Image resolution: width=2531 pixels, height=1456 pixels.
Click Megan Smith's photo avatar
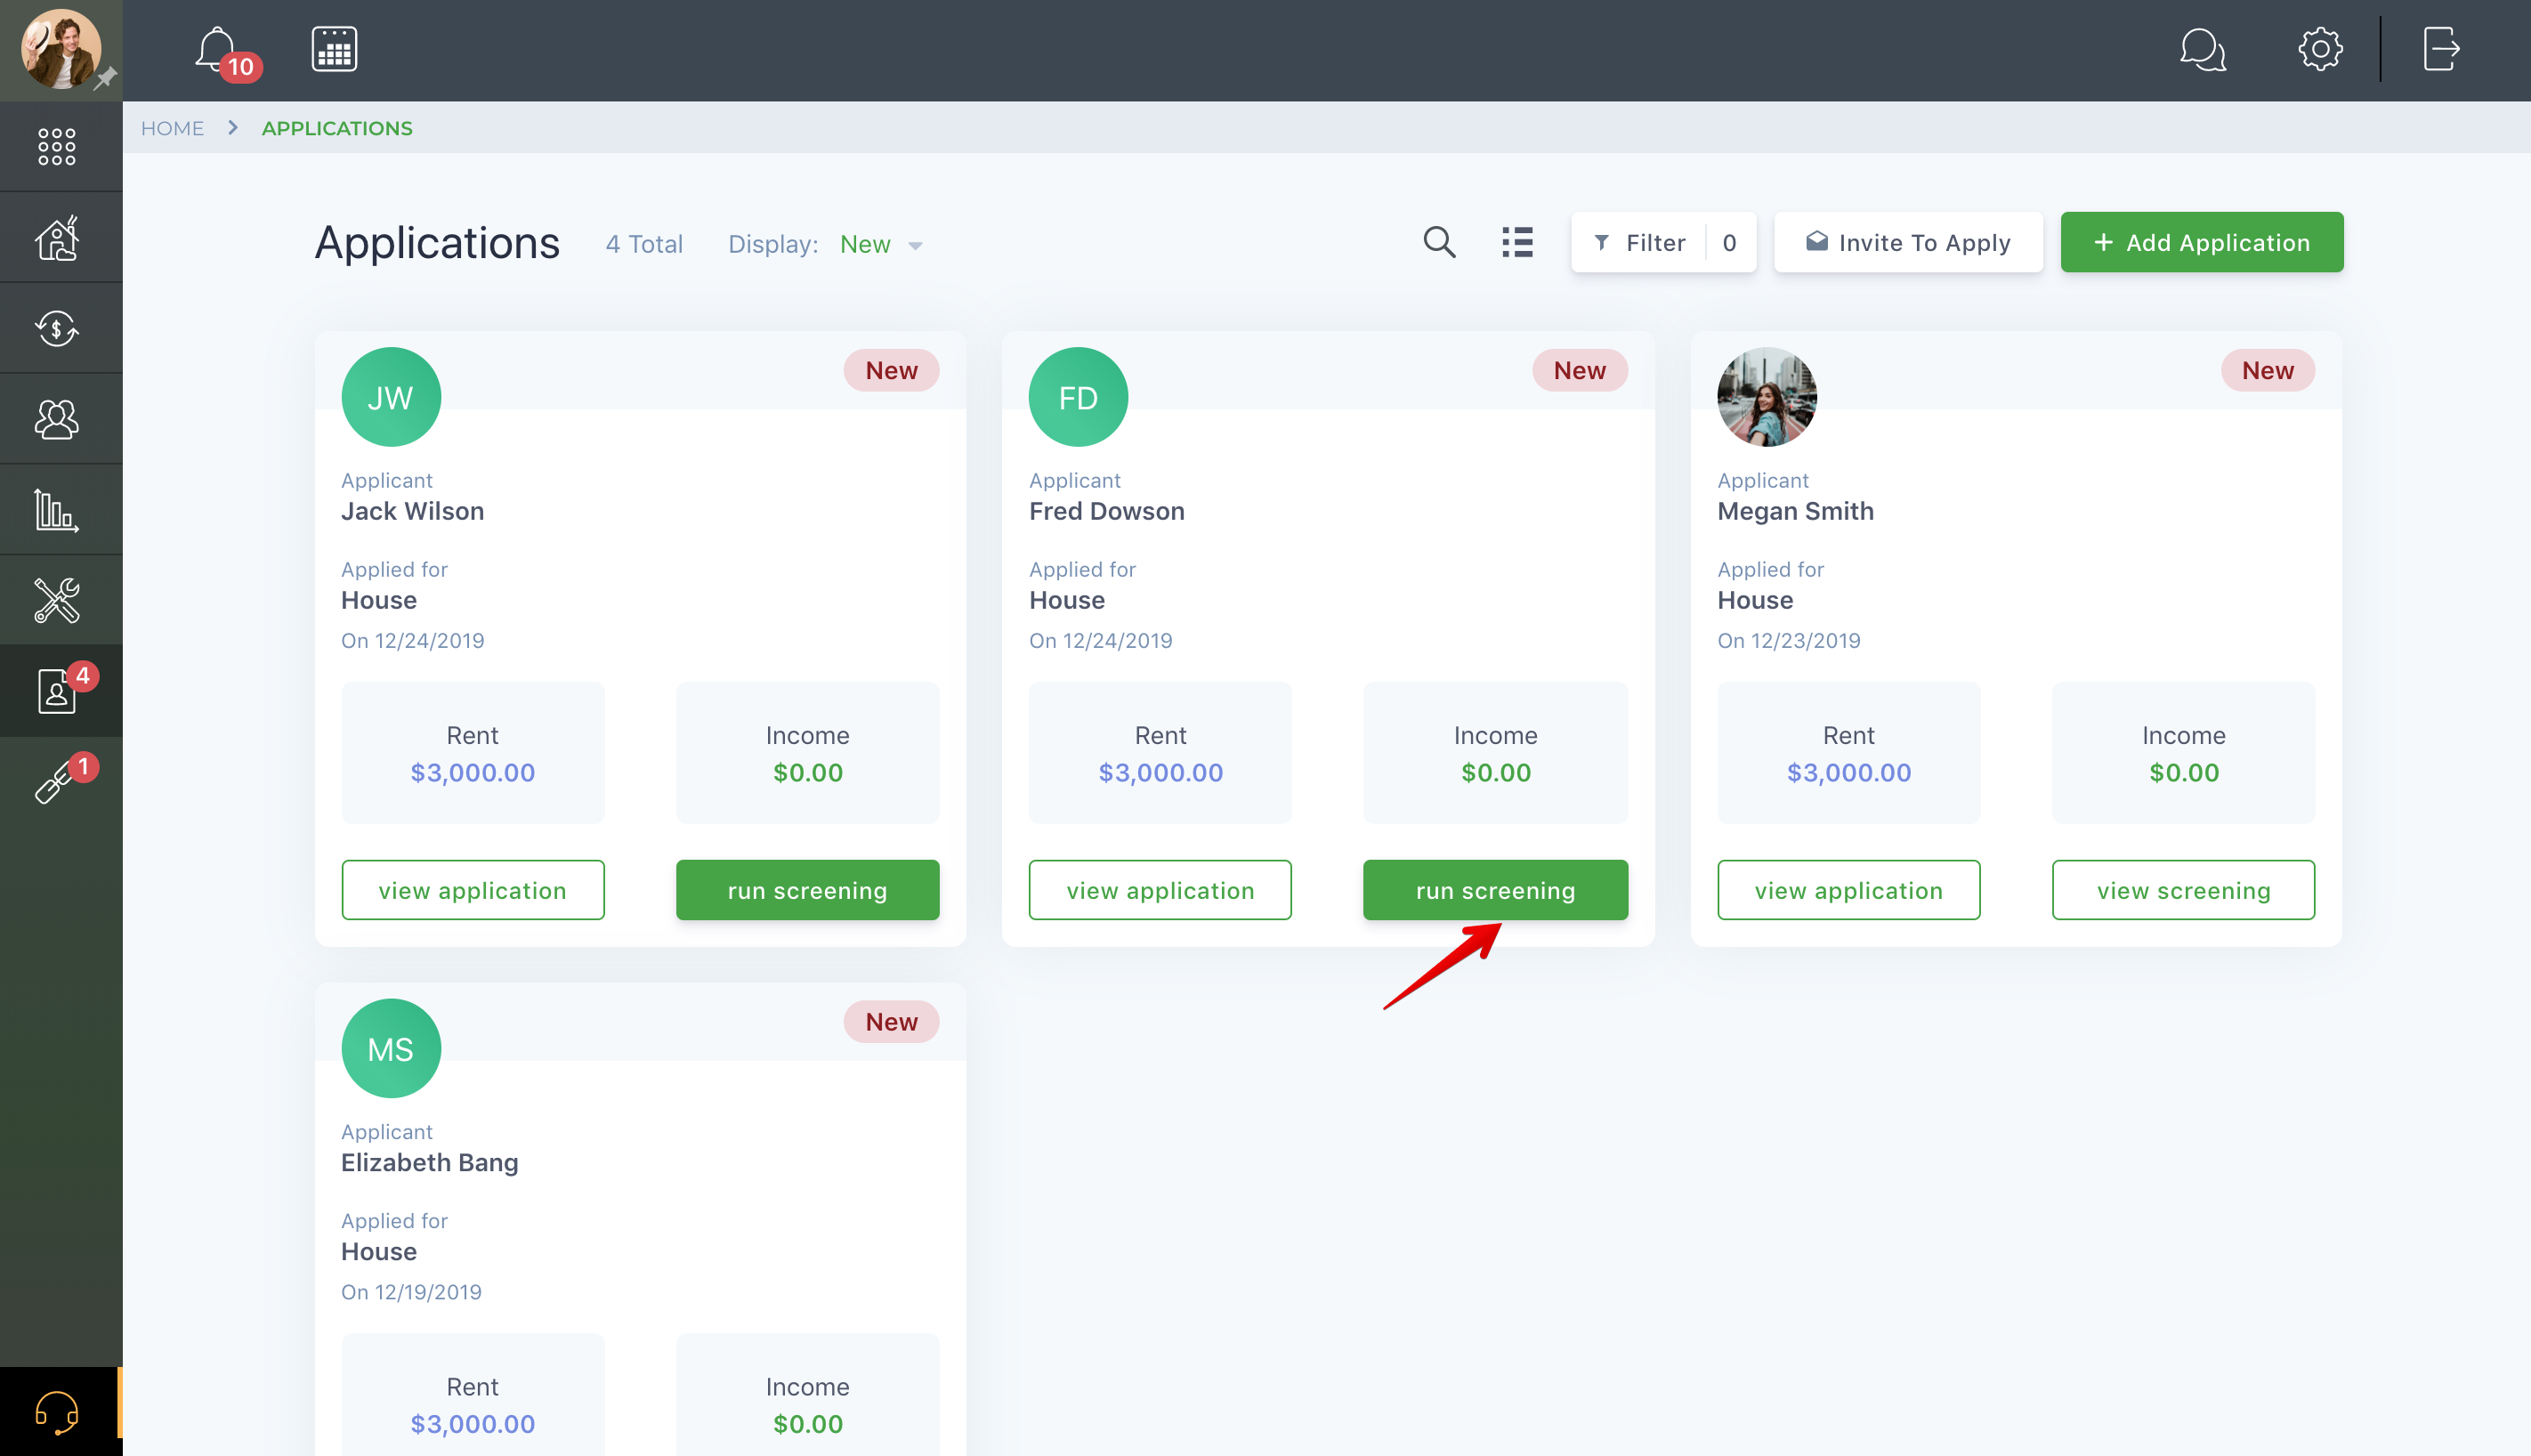click(x=1767, y=397)
